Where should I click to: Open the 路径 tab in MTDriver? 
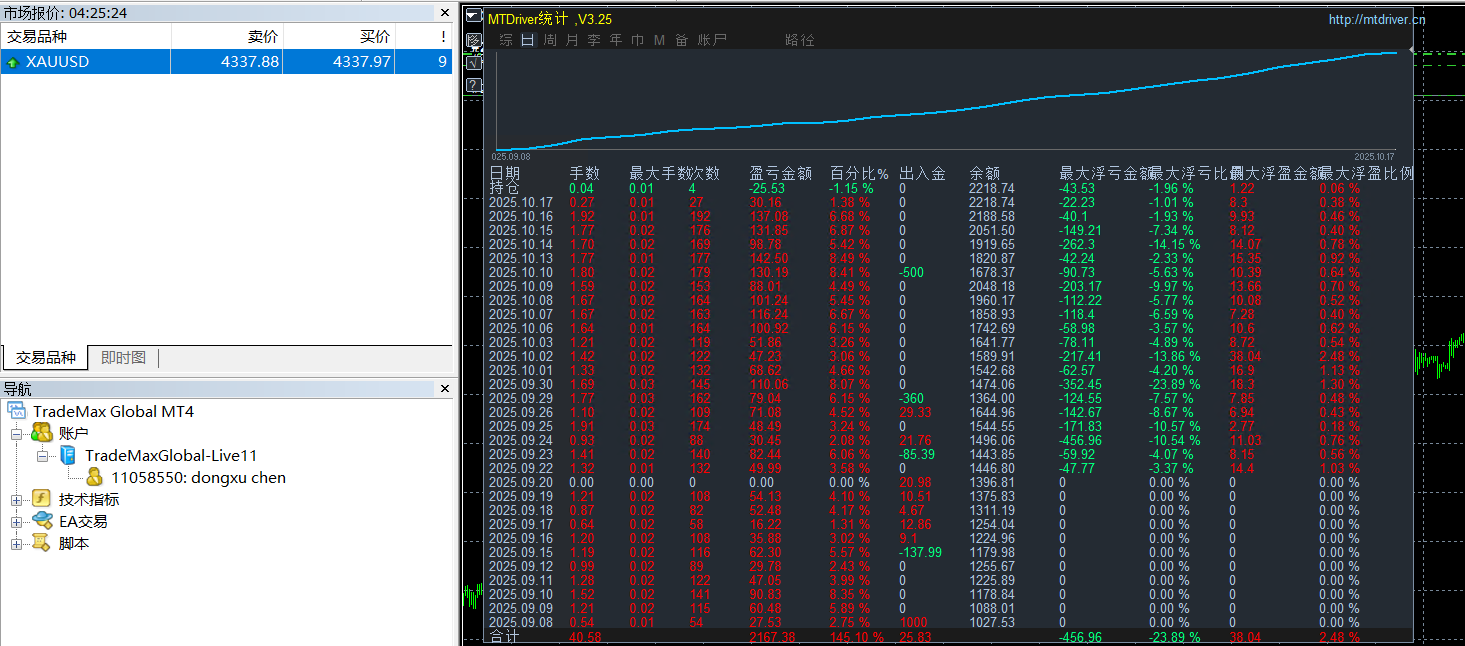800,40
